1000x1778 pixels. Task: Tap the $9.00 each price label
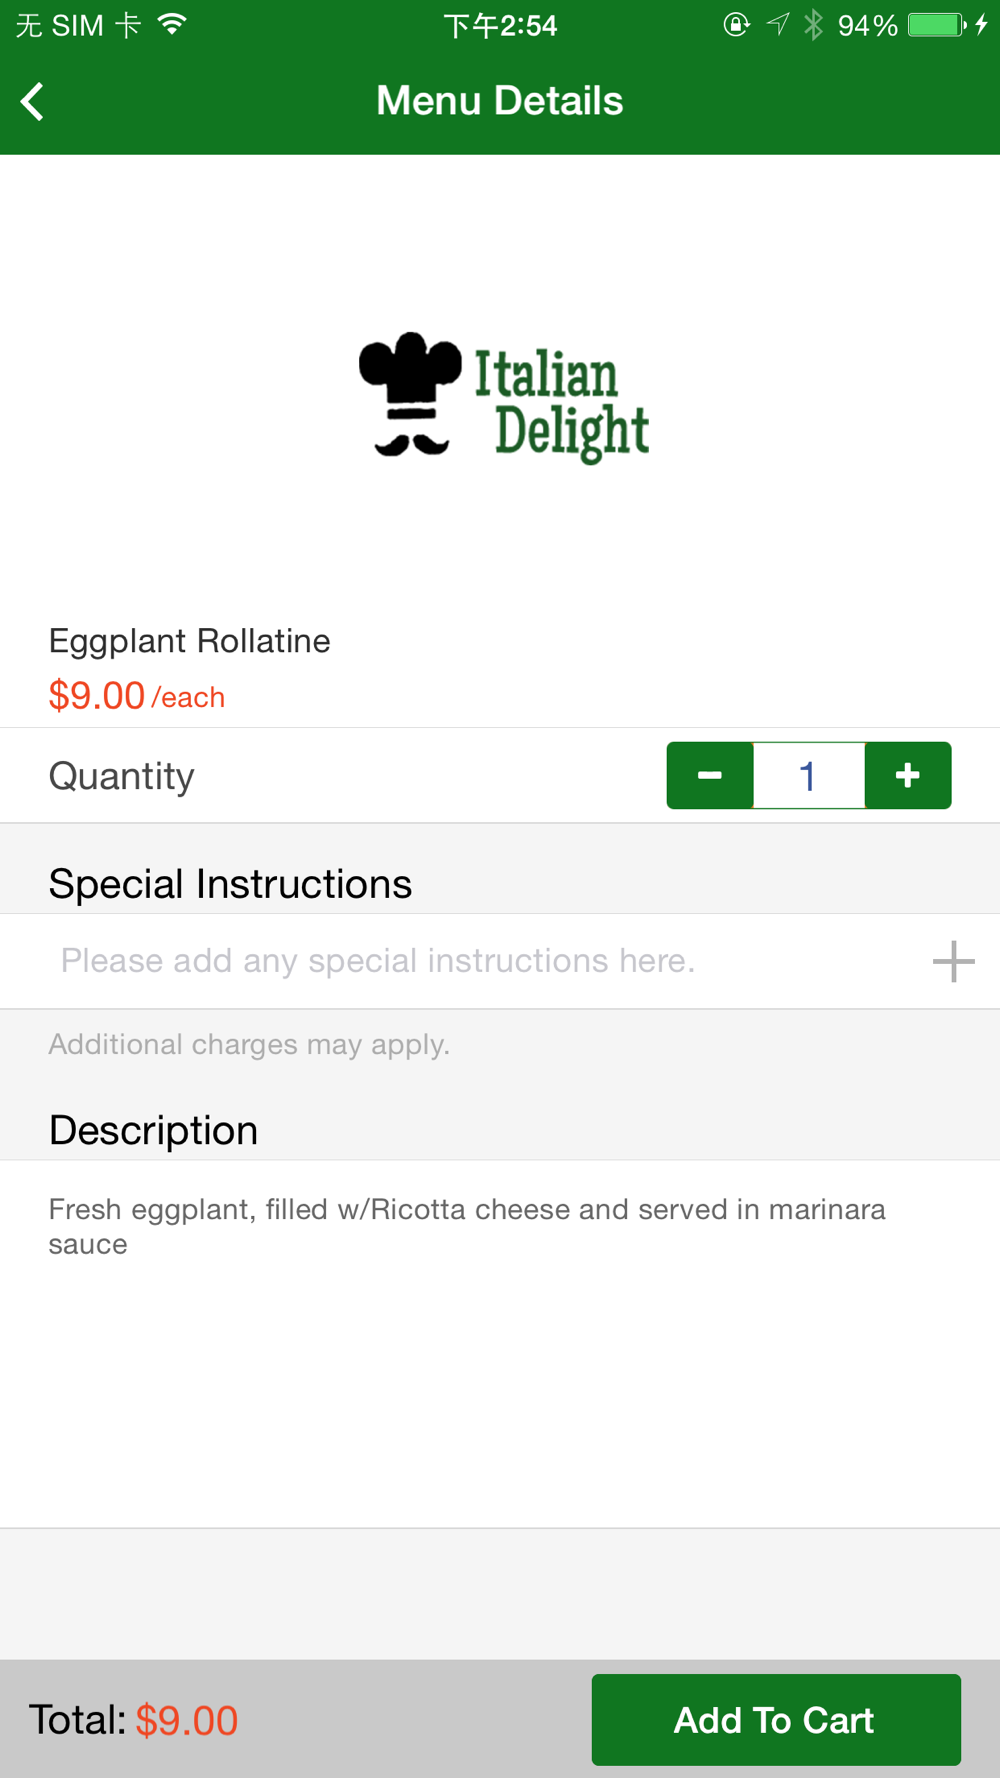pos(137,696)
